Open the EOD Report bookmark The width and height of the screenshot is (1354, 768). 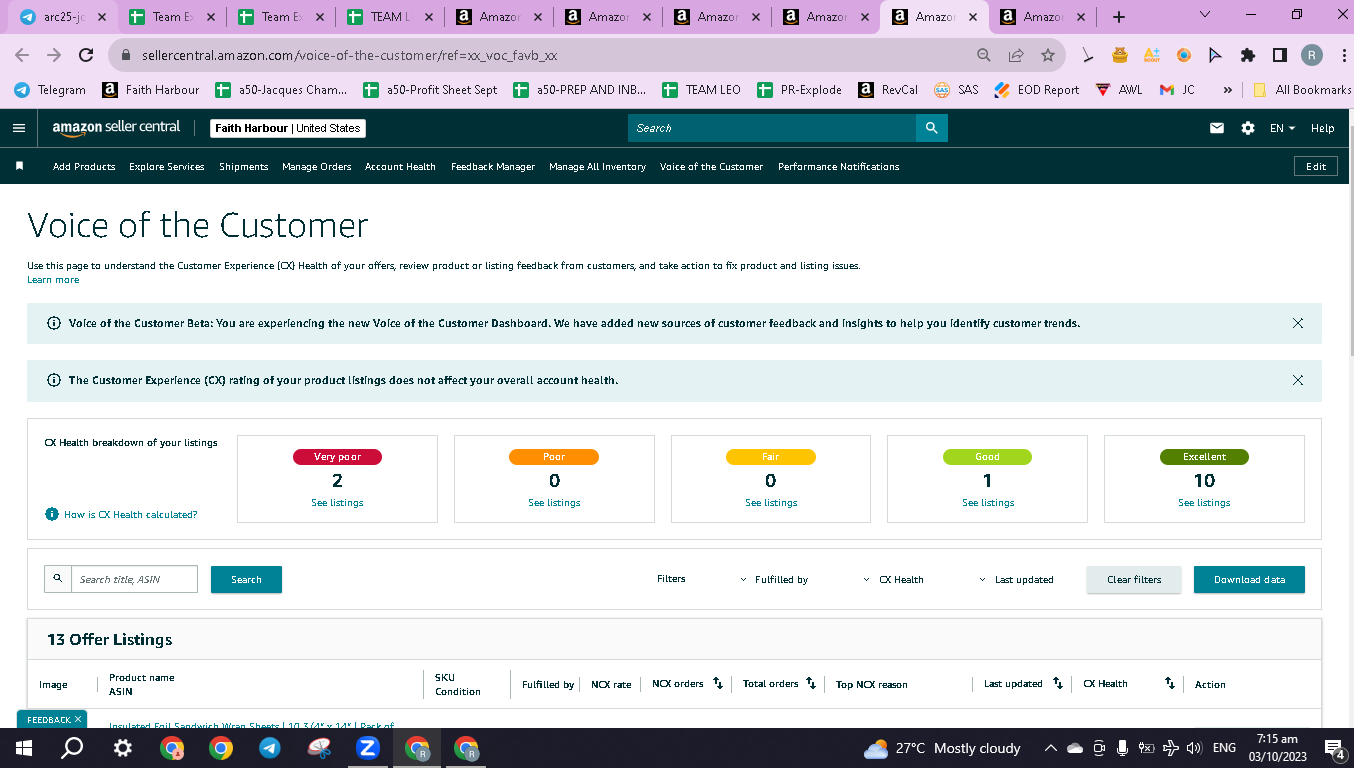point(1037,90)
